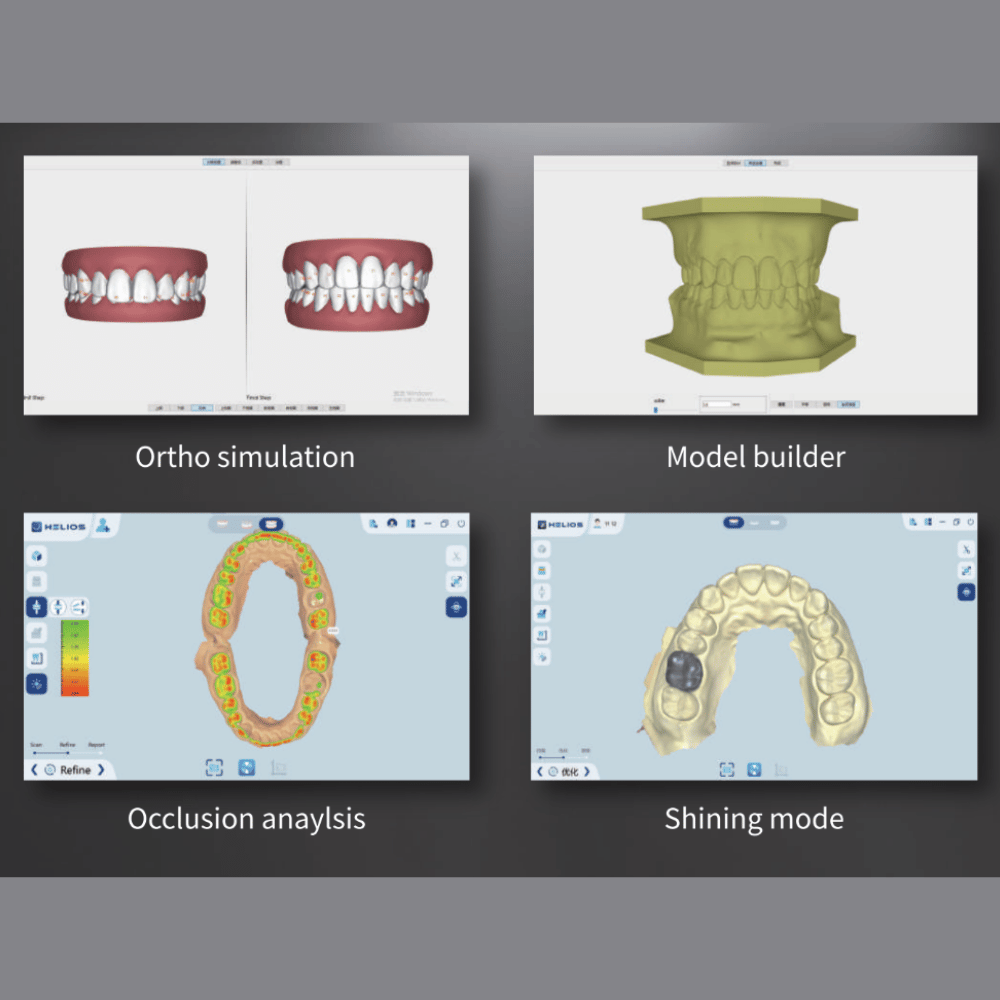Click the expand arrows icon in Shining mode panel
1000x1000 pixels.
point(966,570)
